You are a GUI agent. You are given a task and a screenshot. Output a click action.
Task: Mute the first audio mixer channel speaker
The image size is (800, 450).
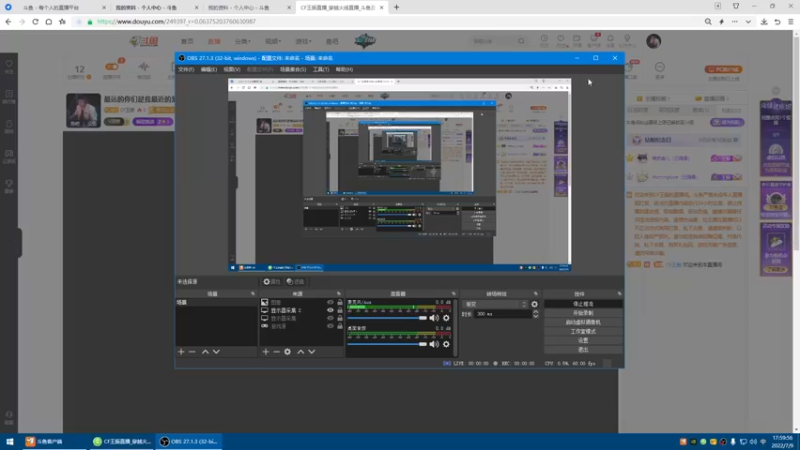(434, 318)
